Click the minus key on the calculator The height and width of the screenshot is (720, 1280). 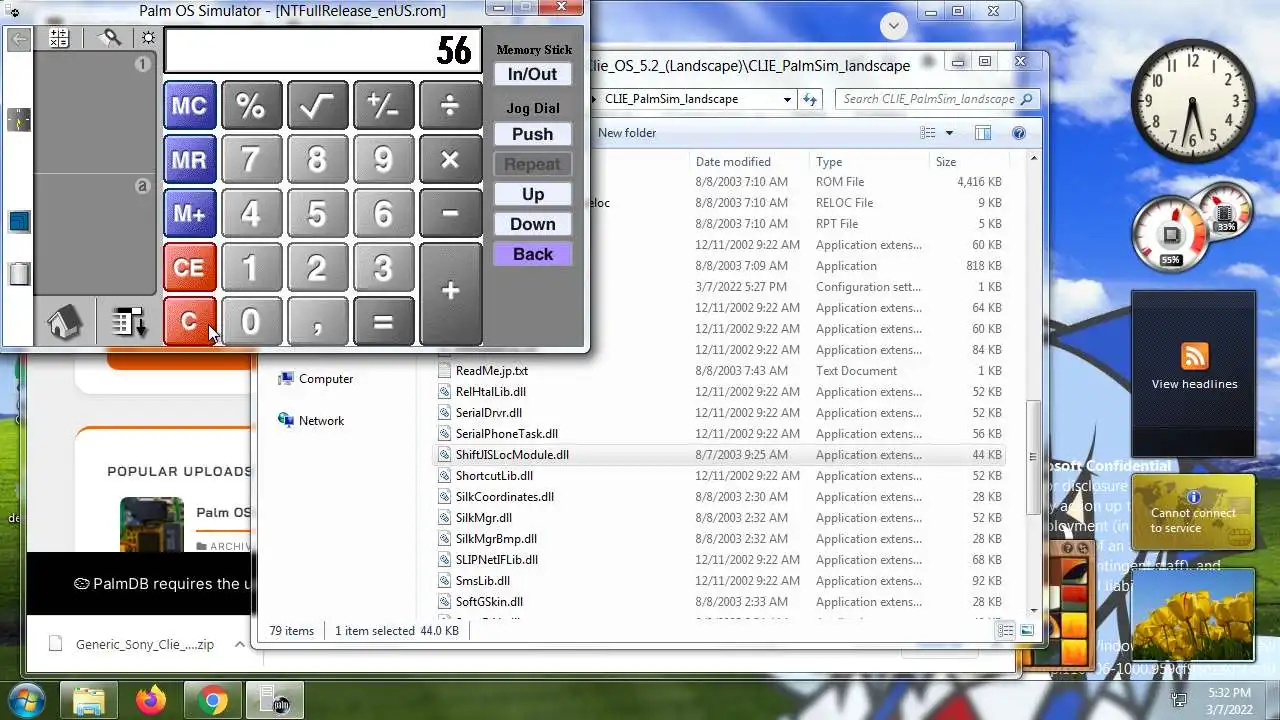tap(450, 213)
